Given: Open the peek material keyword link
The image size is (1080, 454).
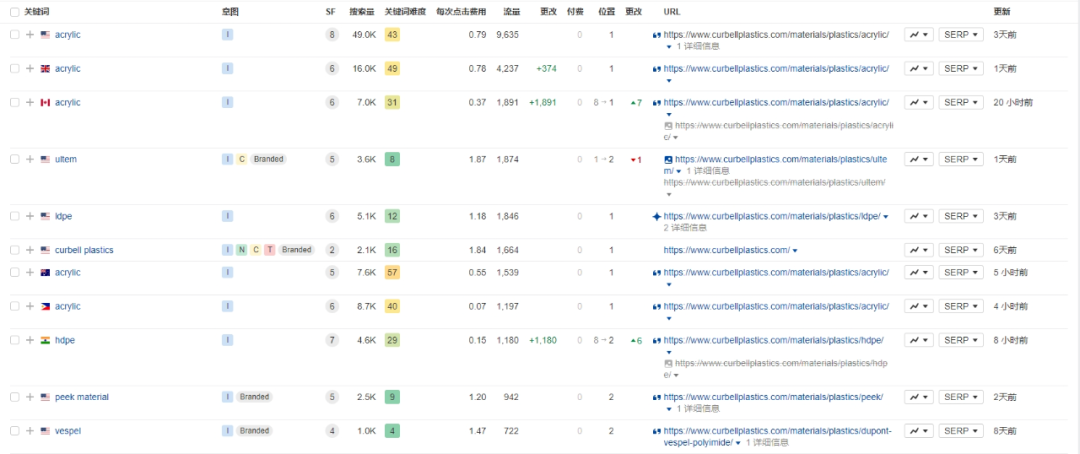Looking at the screenshot, I should 82,397.
